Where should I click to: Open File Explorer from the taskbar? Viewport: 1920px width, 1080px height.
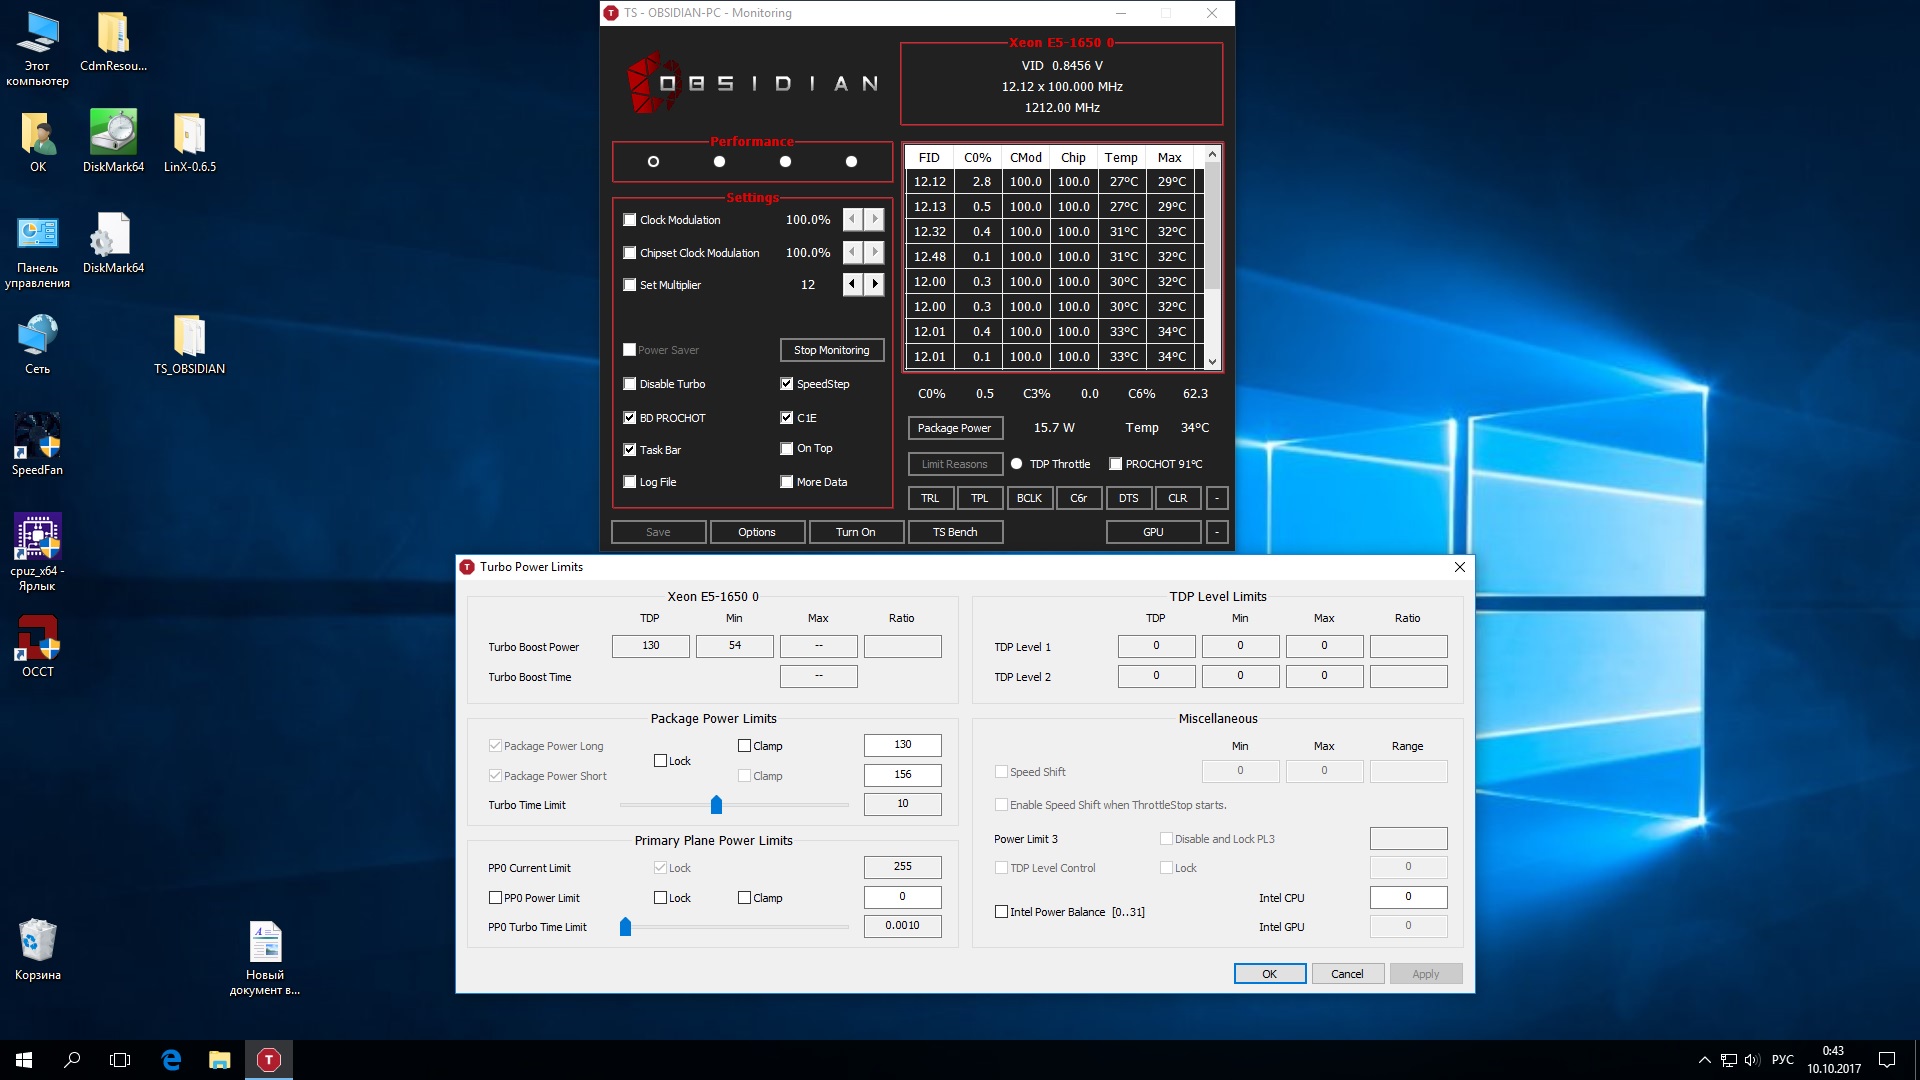pos(220,1060)
